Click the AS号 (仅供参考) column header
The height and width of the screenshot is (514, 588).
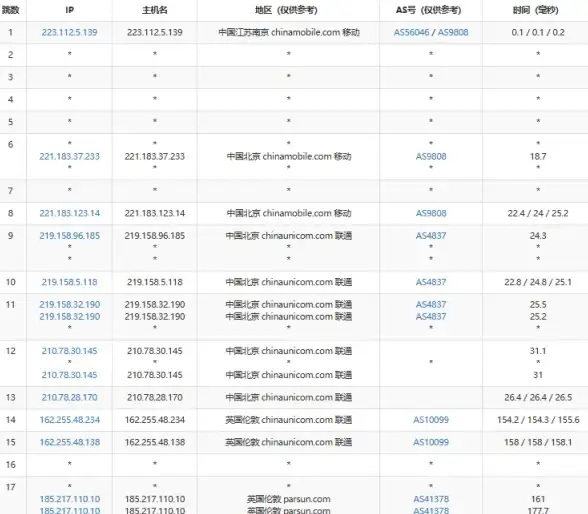tap(430, 10)
